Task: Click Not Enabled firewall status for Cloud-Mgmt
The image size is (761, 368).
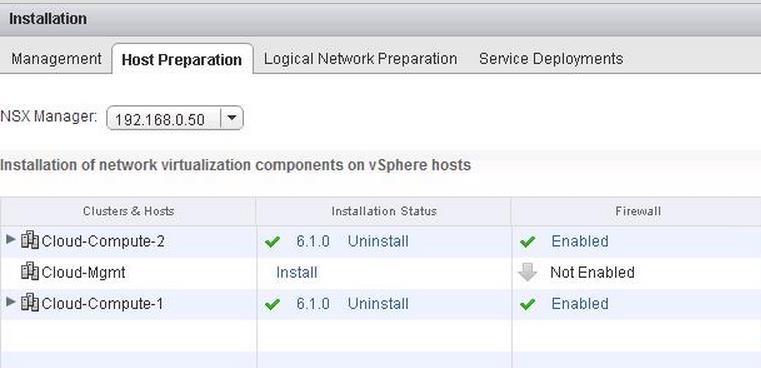Action: pyautogui.click(x=592, y=272)
